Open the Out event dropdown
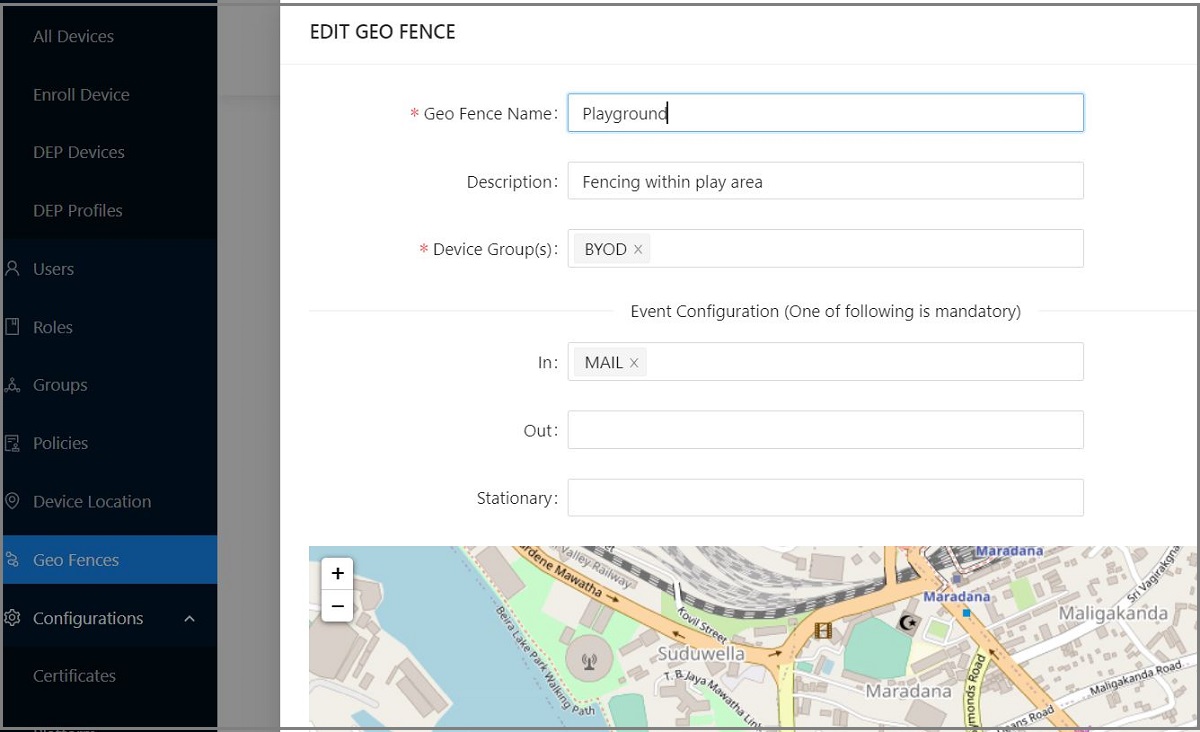 (825, 430)
